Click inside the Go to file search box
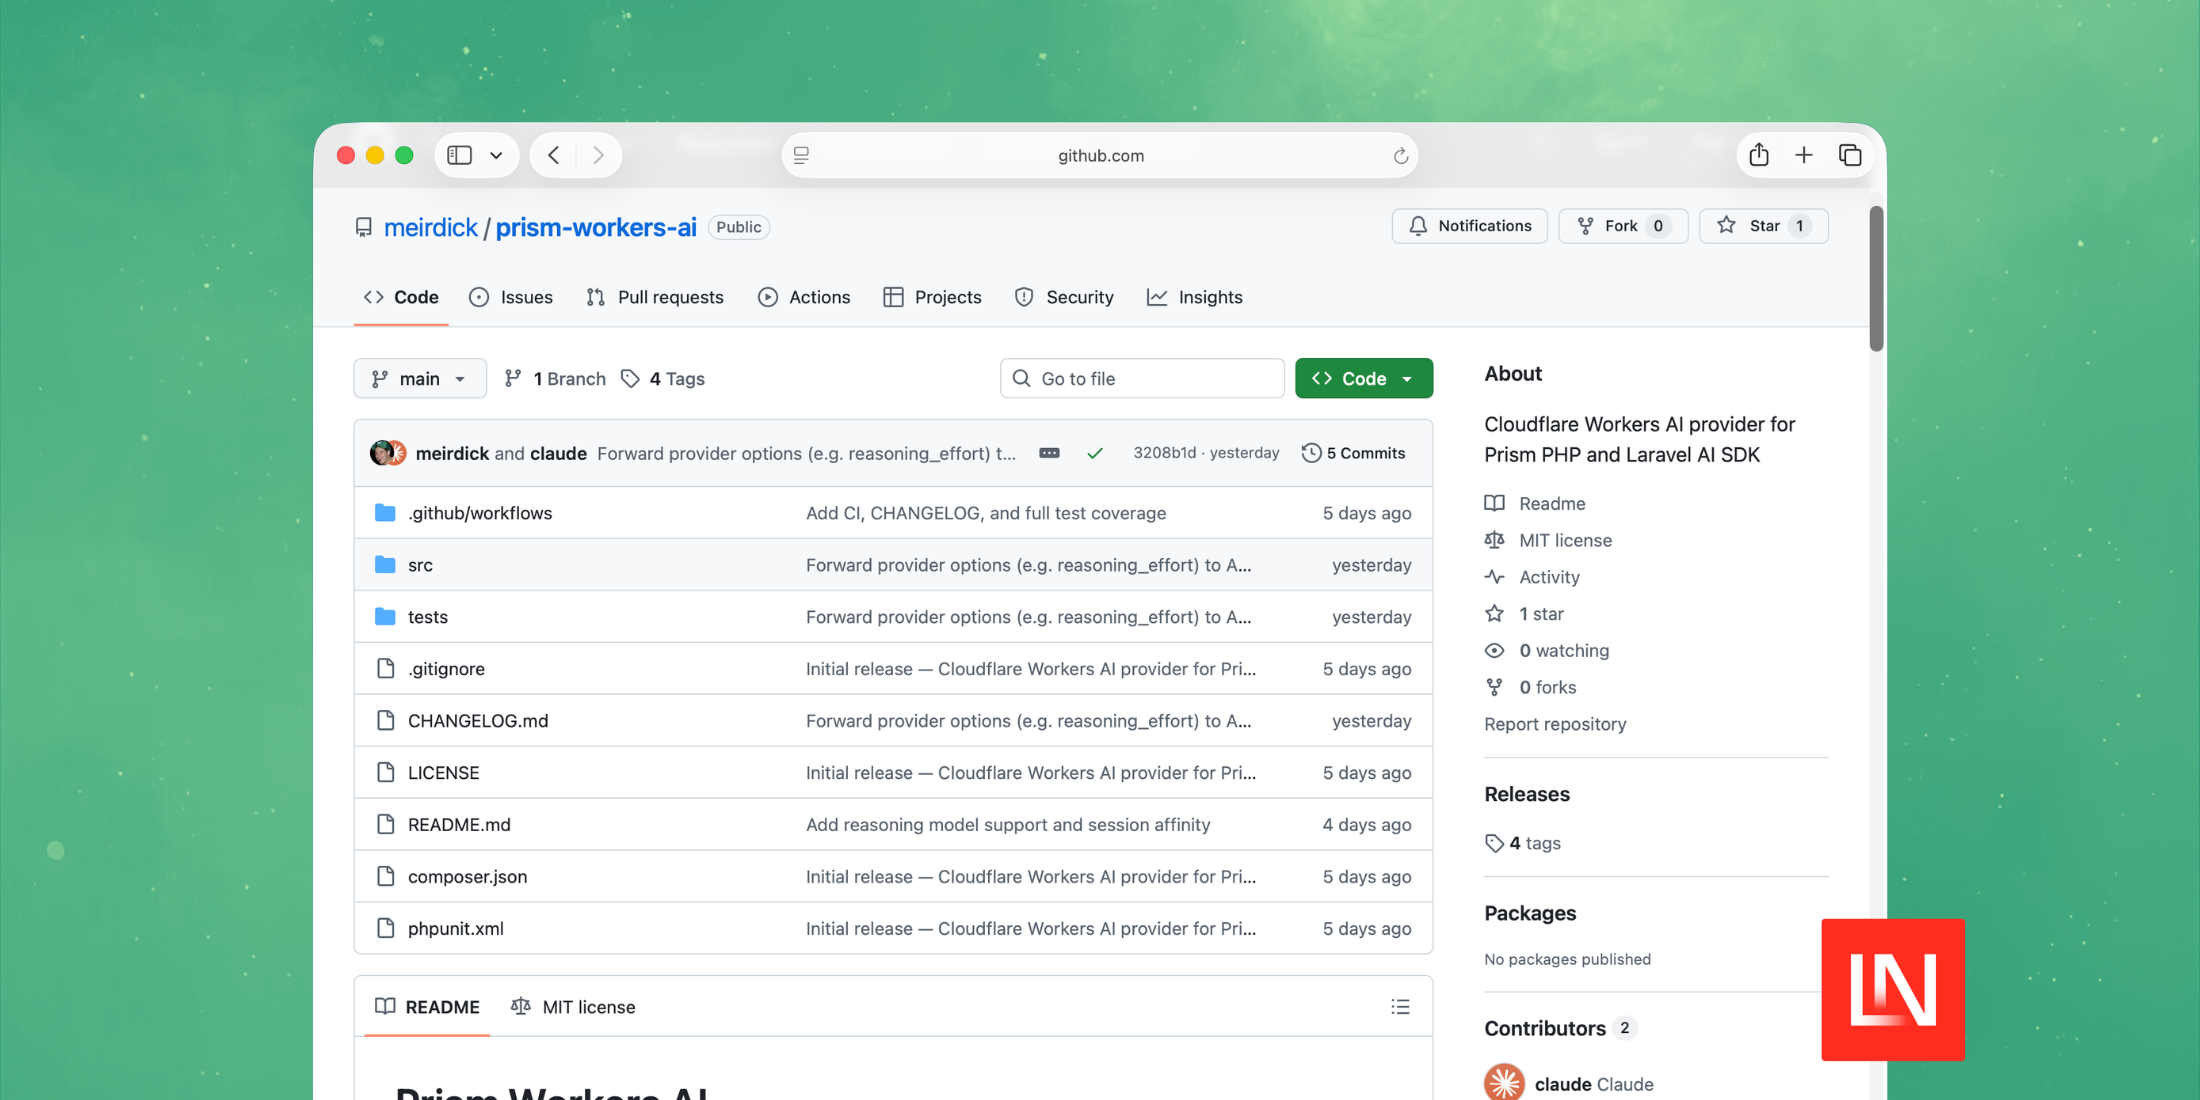2200x1100 pixels. click(1141, 378)
